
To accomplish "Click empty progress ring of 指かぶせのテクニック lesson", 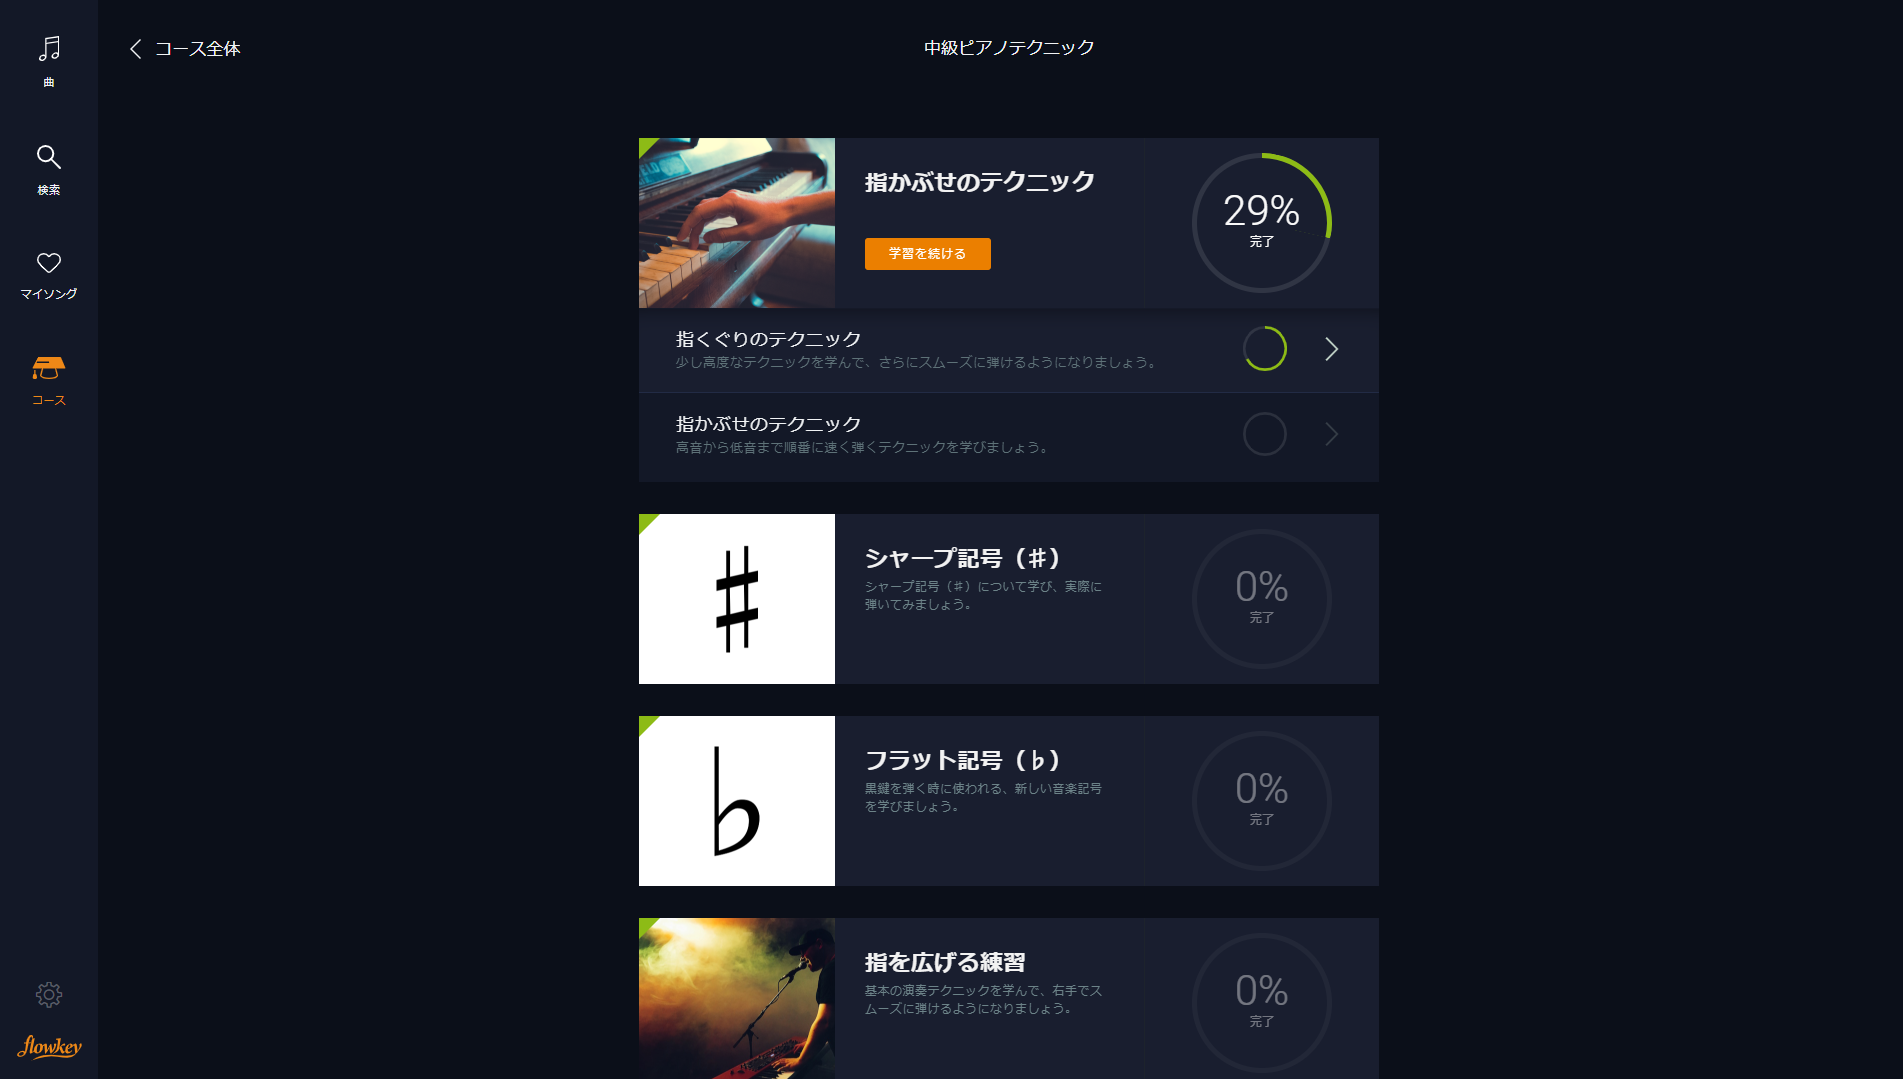I will [1264, 434].
